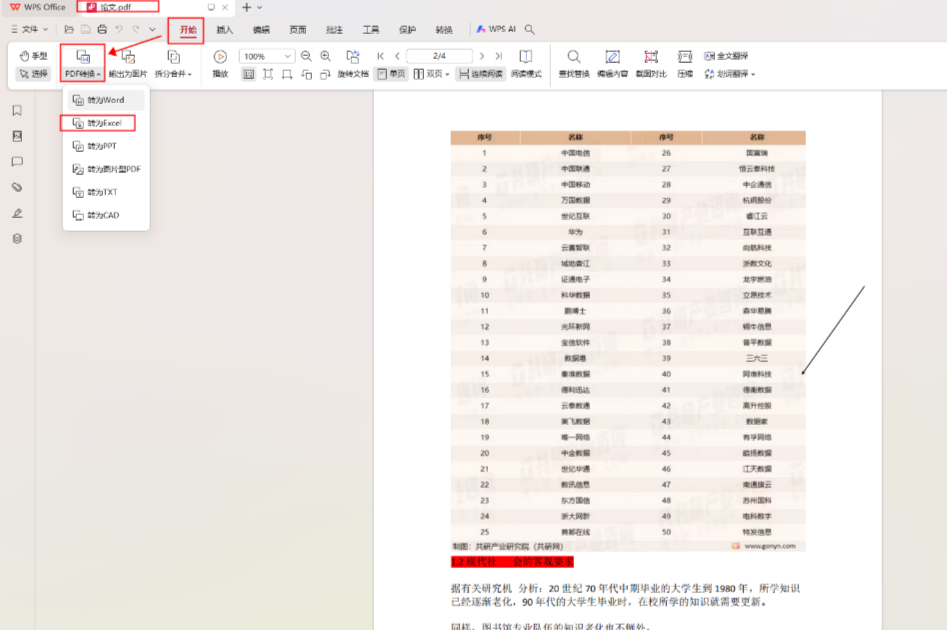This screenshot has width=947, height=630.
Task: Switch to the 转换 (Convert) tab
Action: 444,30
